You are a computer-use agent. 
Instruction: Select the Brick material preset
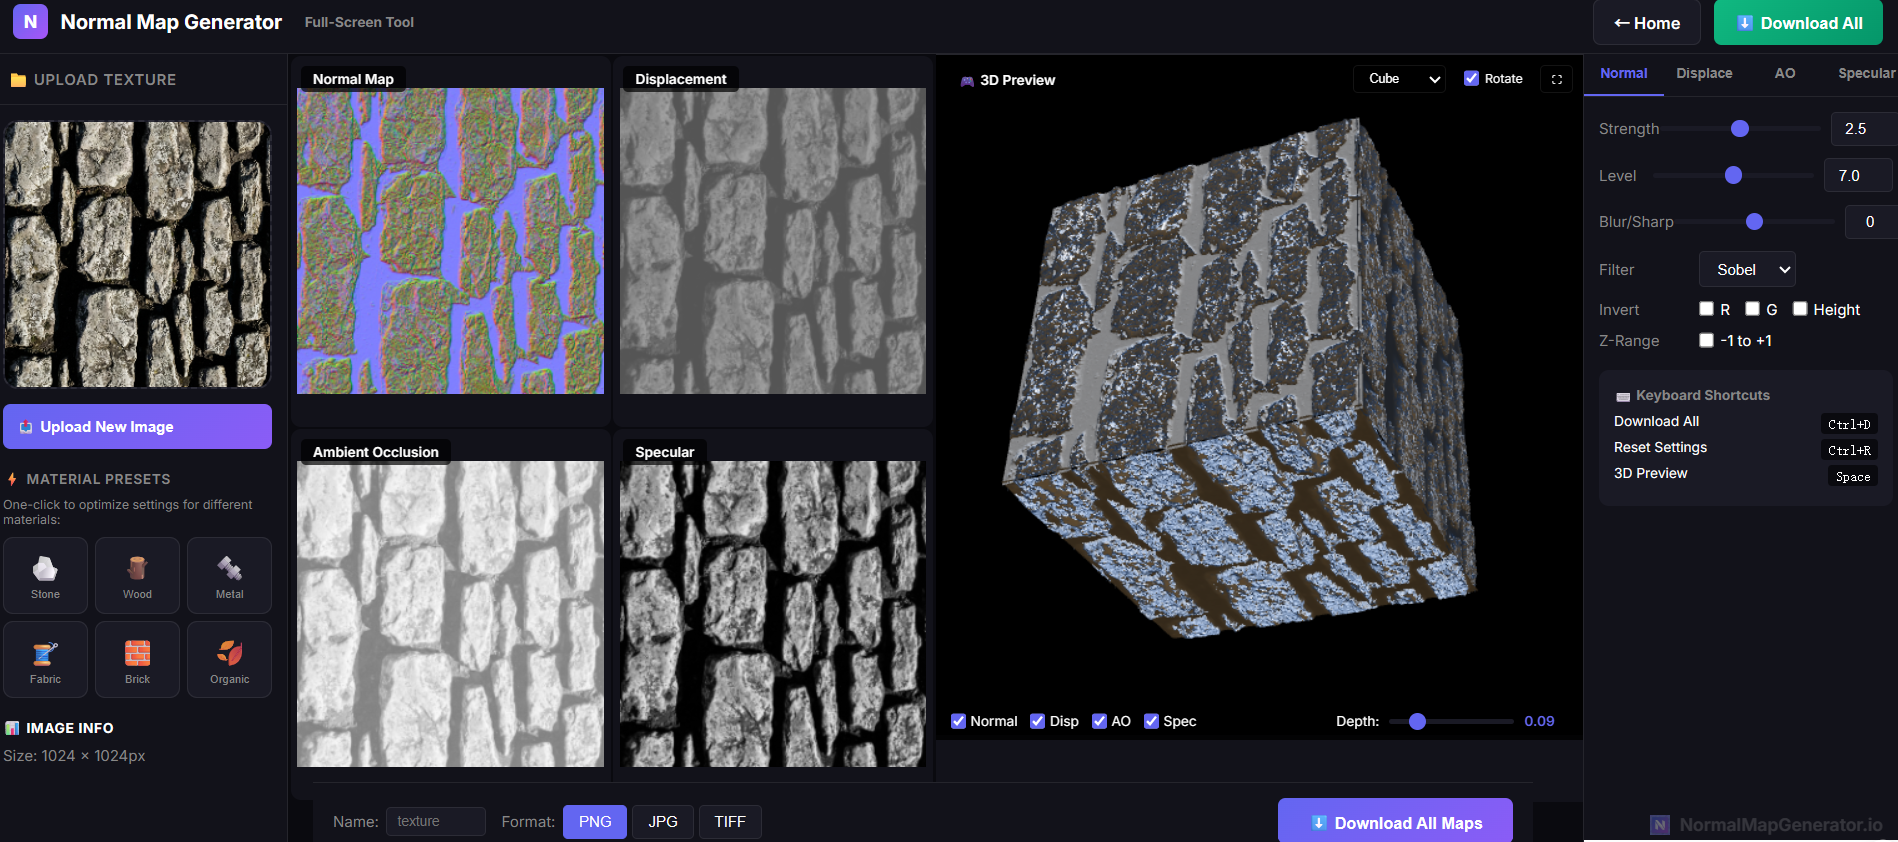(x=137, y=660)
